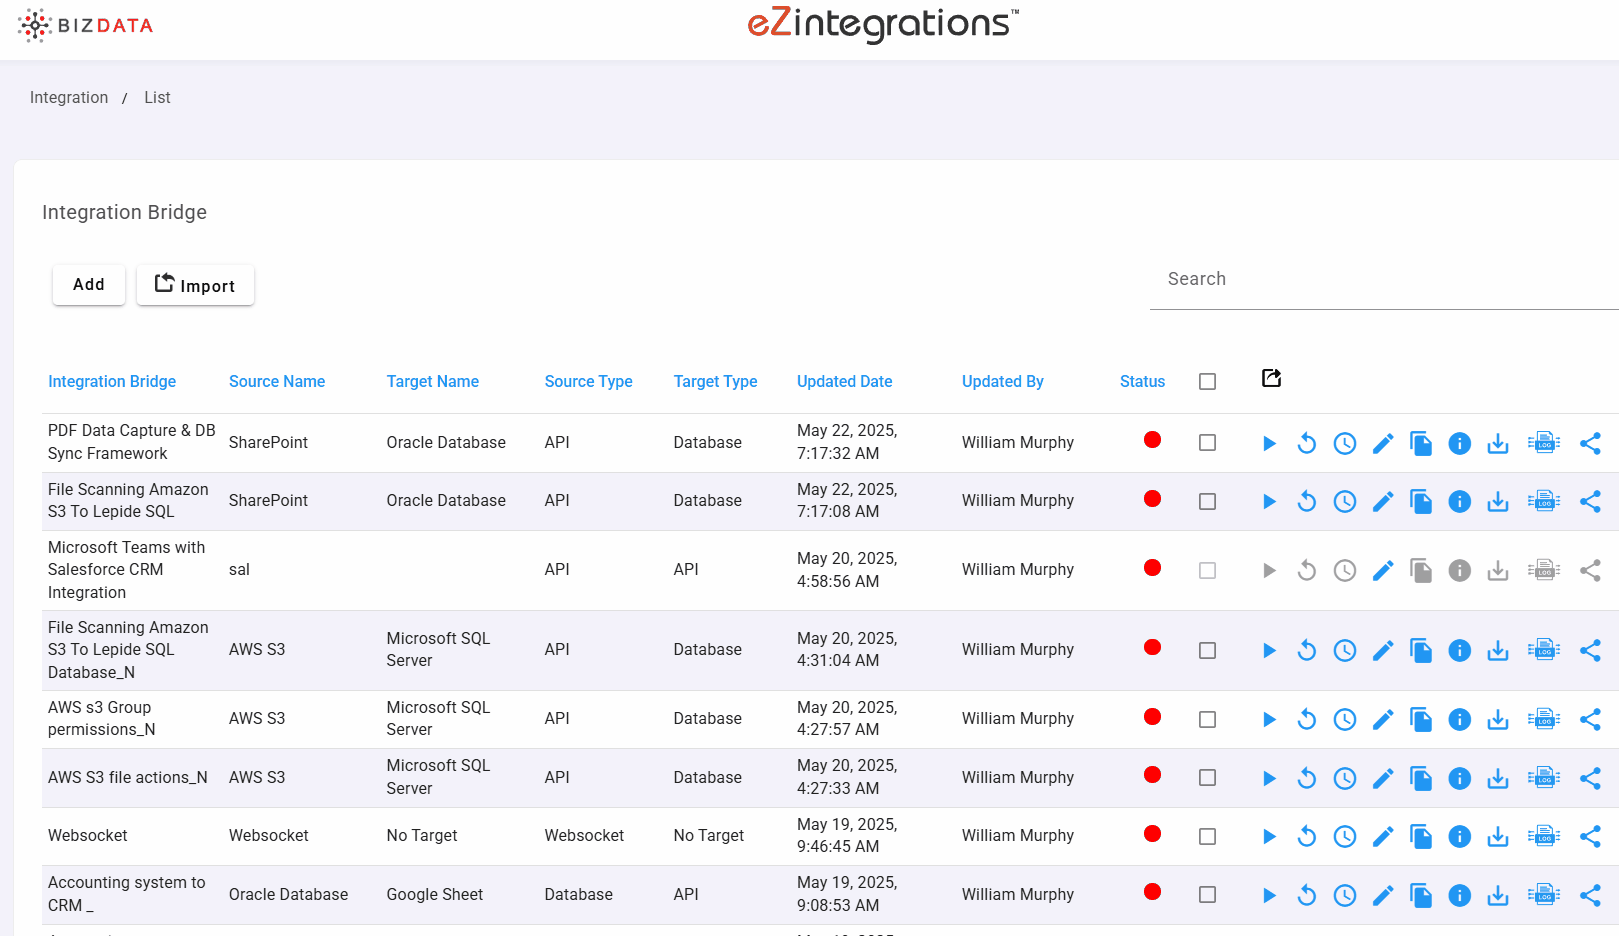Download the Accounting system to CRM integration
This screenshot has width=1619, height=936.
[1498, 895]
